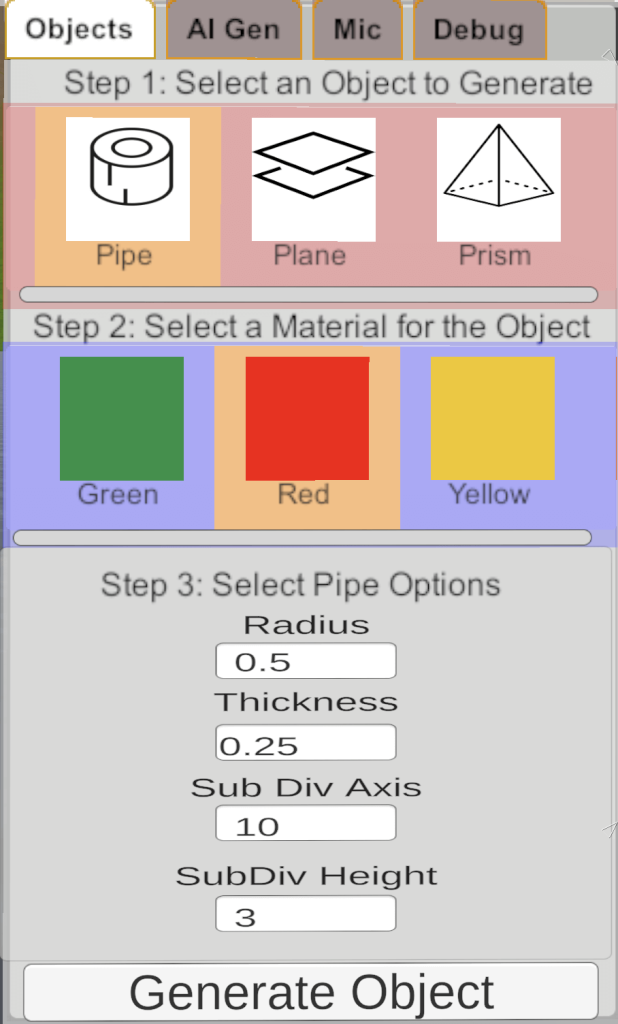Open the Debug tab
Image resolution: width=618 pixels, height=1024 pixels.
(x=480, y=30)
